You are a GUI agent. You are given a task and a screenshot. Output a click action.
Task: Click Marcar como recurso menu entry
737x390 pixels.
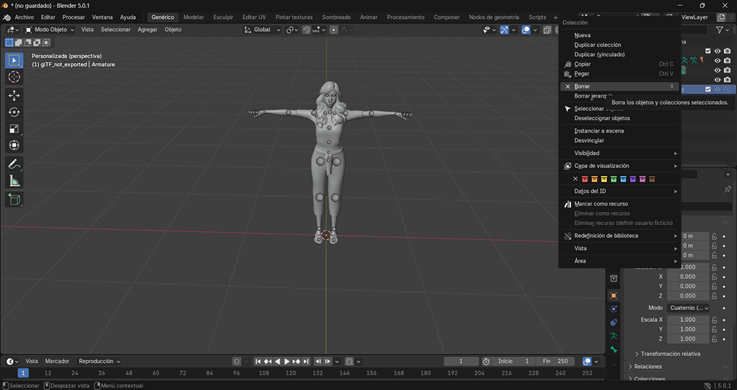click(x=619, y=204)
